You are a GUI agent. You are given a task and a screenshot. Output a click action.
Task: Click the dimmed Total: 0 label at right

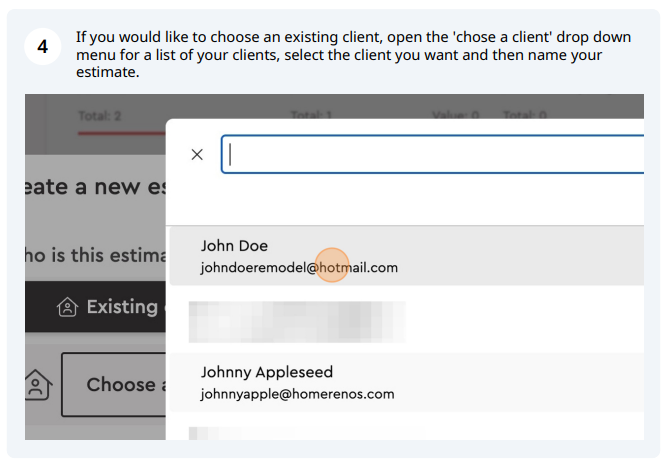click(524, 115)
